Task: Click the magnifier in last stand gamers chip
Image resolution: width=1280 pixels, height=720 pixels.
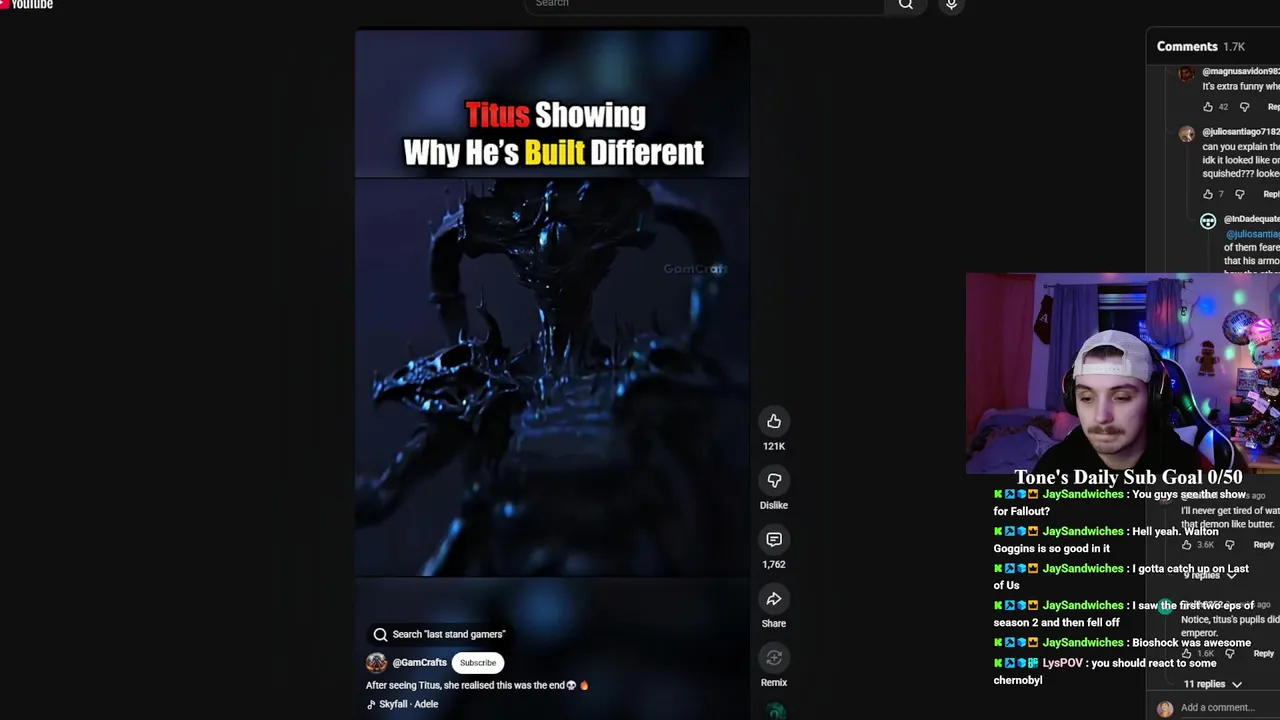Action: tap(380, 634)
